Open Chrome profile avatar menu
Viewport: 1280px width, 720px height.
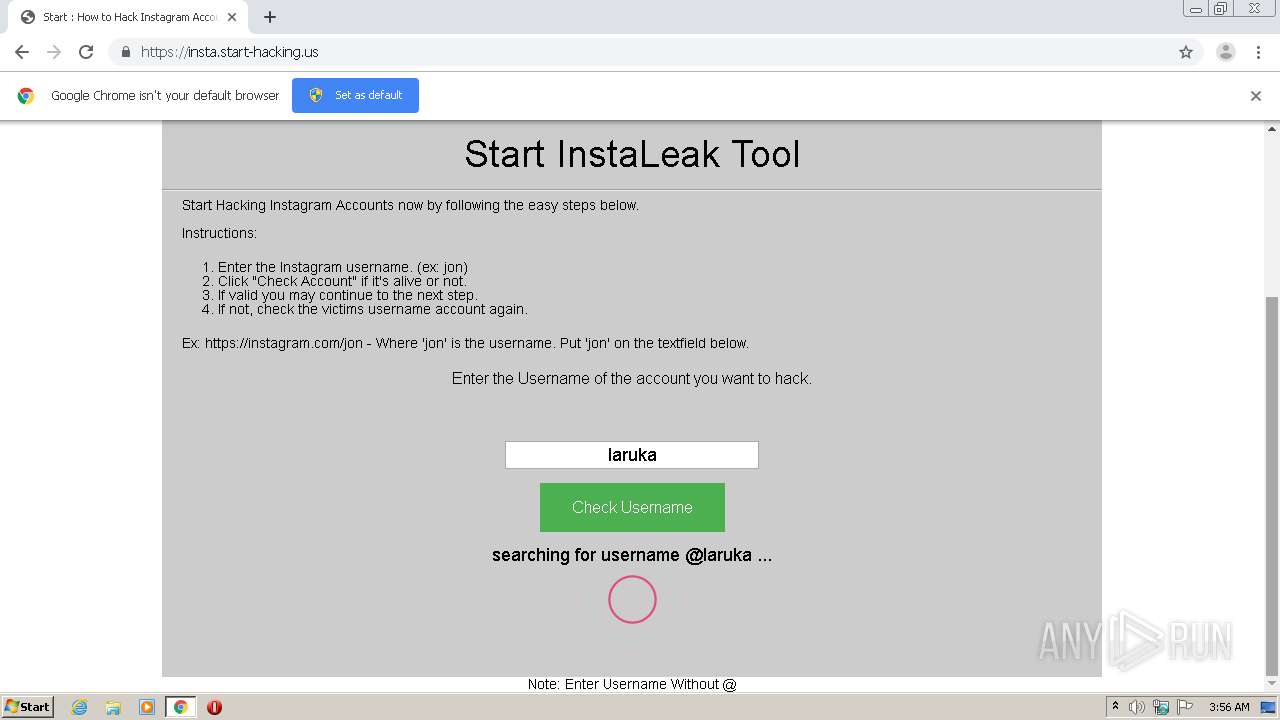click(1225, 52)
